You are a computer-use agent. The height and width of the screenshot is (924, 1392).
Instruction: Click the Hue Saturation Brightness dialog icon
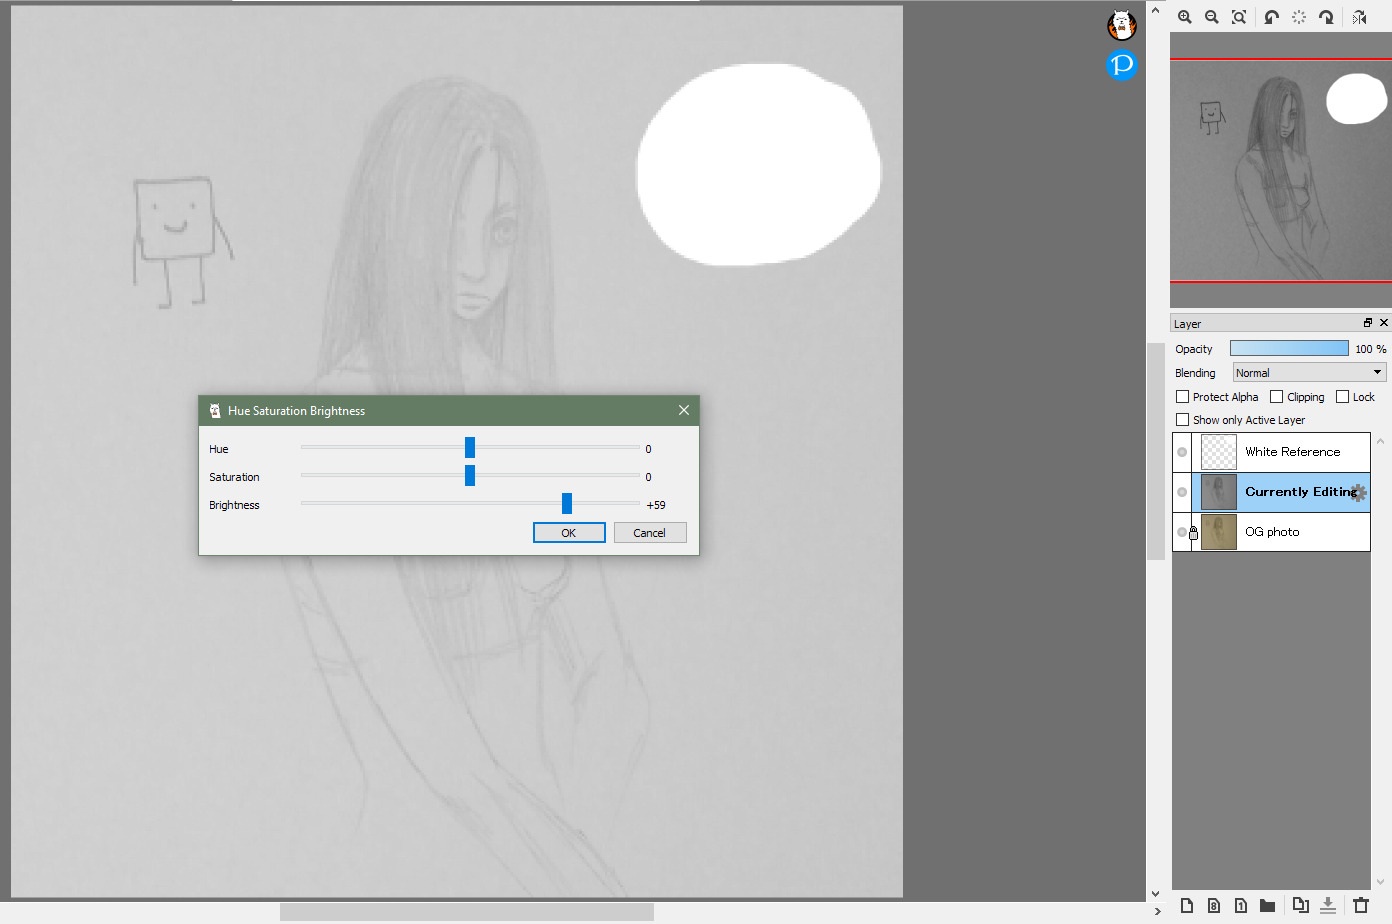tap(214, 411)
